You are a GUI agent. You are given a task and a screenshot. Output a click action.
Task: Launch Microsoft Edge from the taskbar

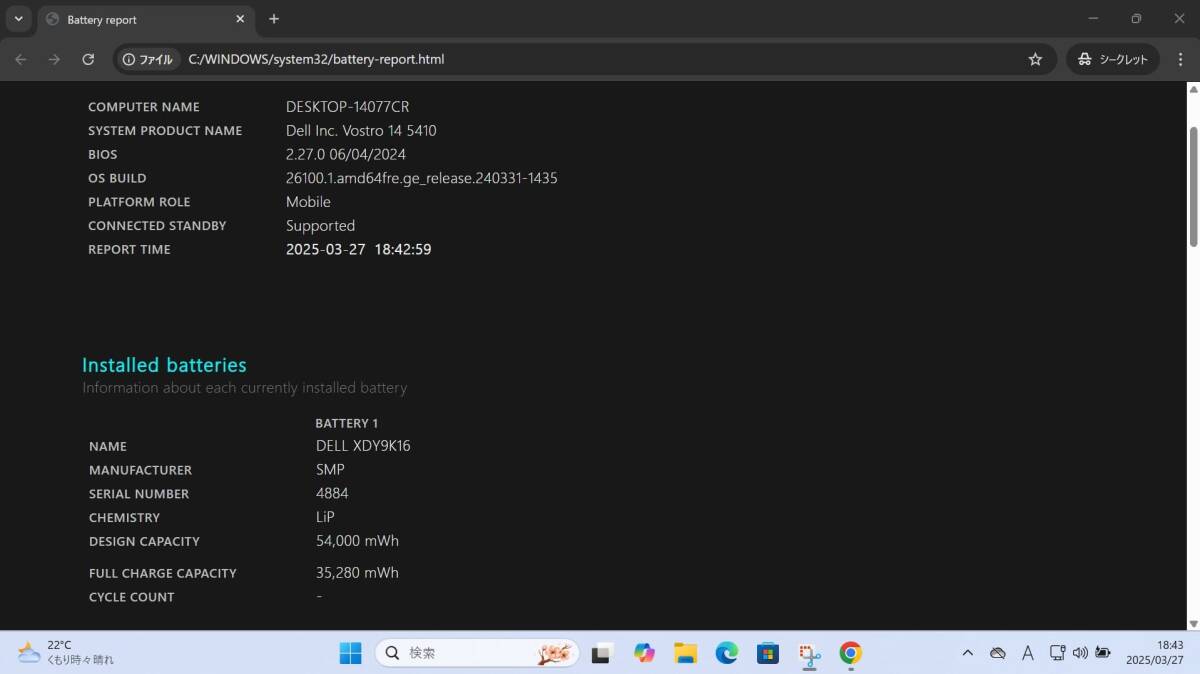726,653
